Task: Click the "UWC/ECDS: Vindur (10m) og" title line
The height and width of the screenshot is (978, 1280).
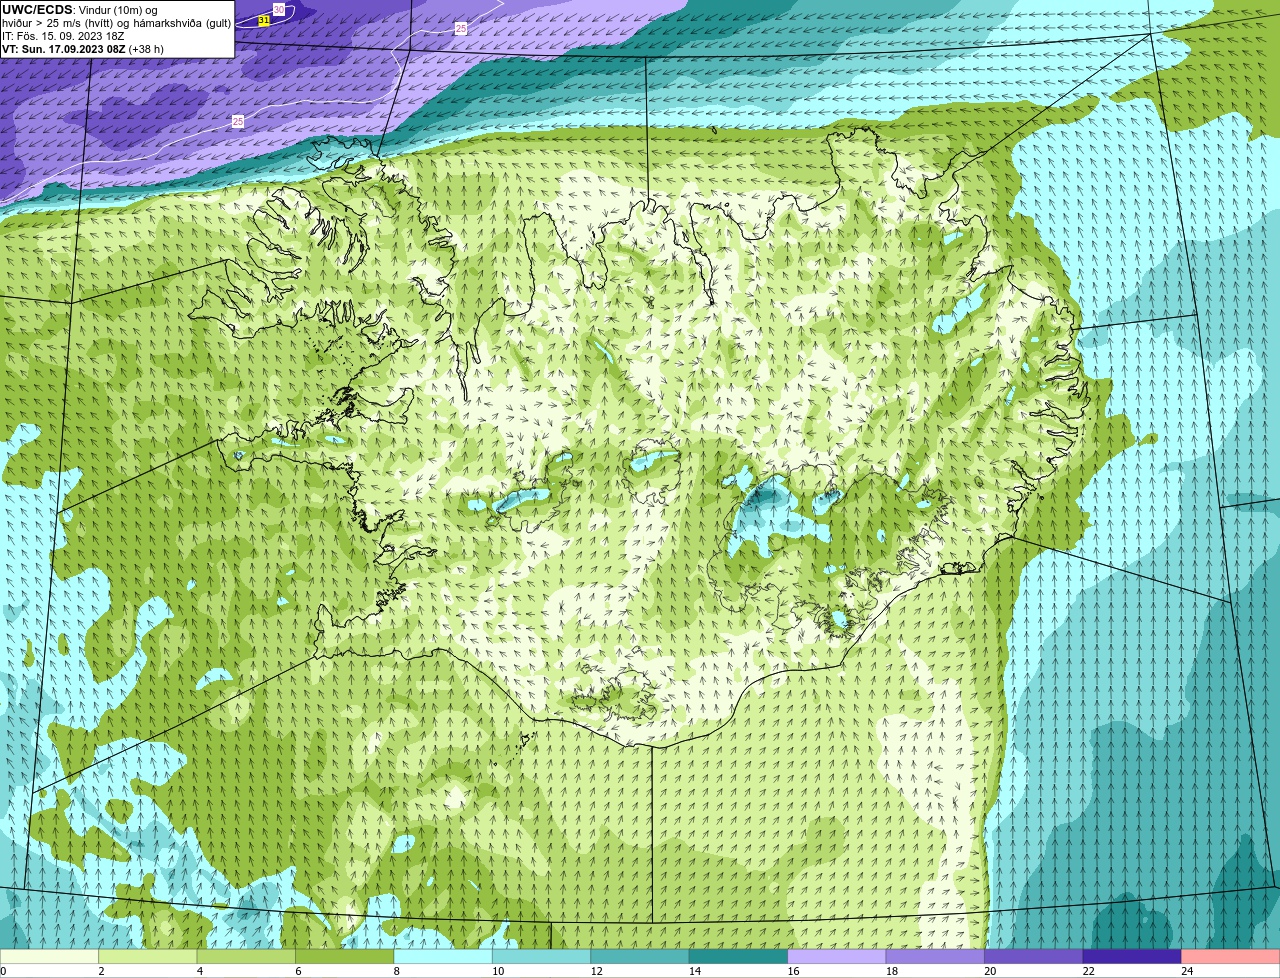Action: tap(80, 10)
